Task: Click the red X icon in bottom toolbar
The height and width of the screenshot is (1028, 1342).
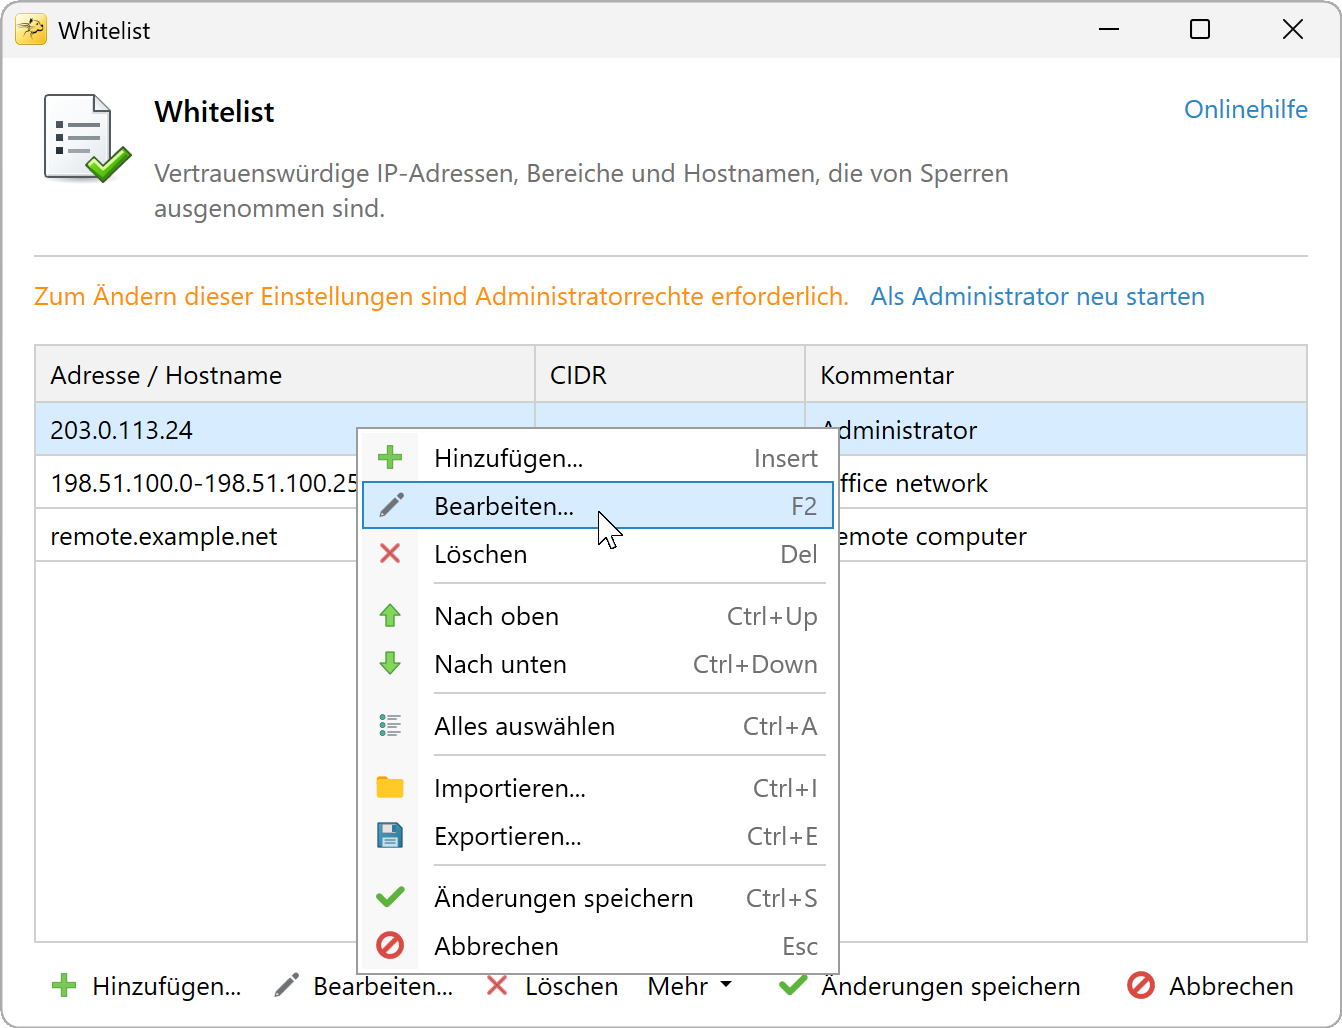Action: (x=497, y=986)
